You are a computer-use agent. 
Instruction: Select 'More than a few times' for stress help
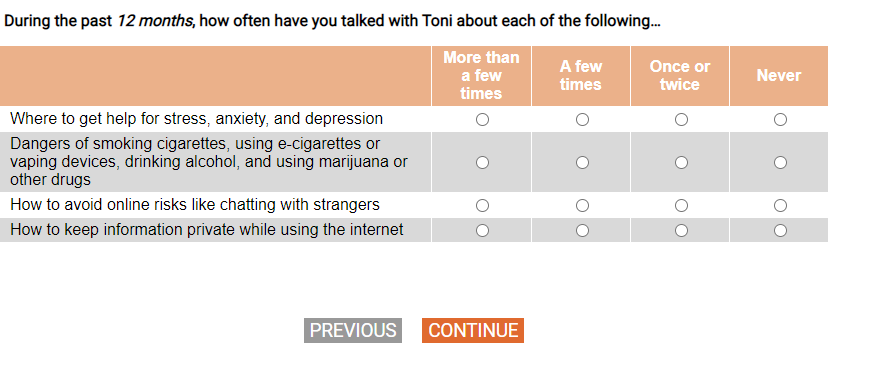[482, 120]
